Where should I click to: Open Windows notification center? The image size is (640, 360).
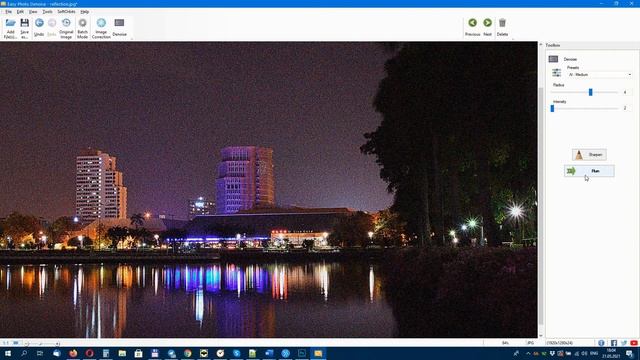[x=630, y=353]
